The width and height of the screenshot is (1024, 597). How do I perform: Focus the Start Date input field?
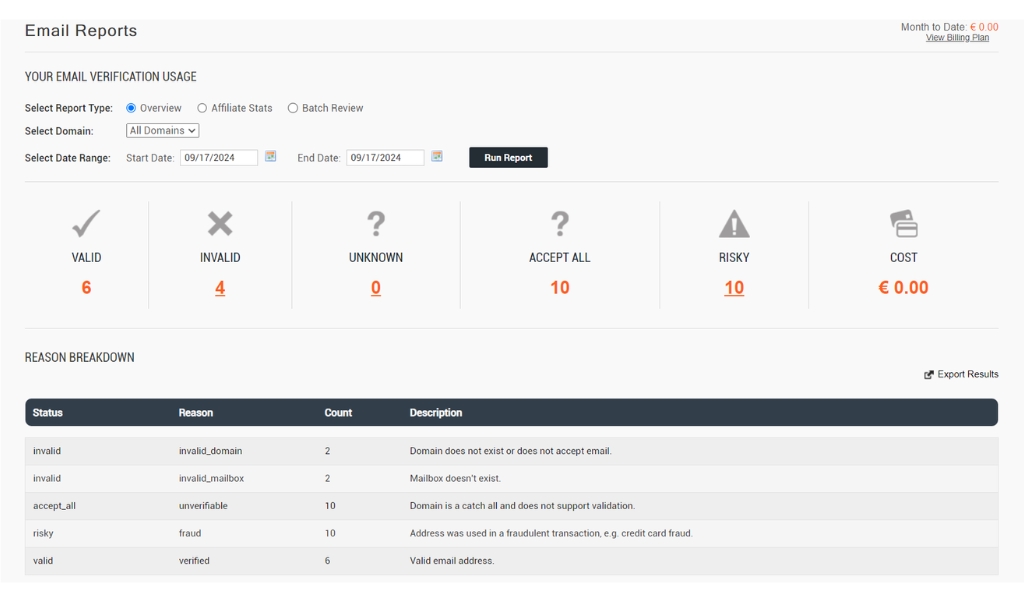point(219,157)
